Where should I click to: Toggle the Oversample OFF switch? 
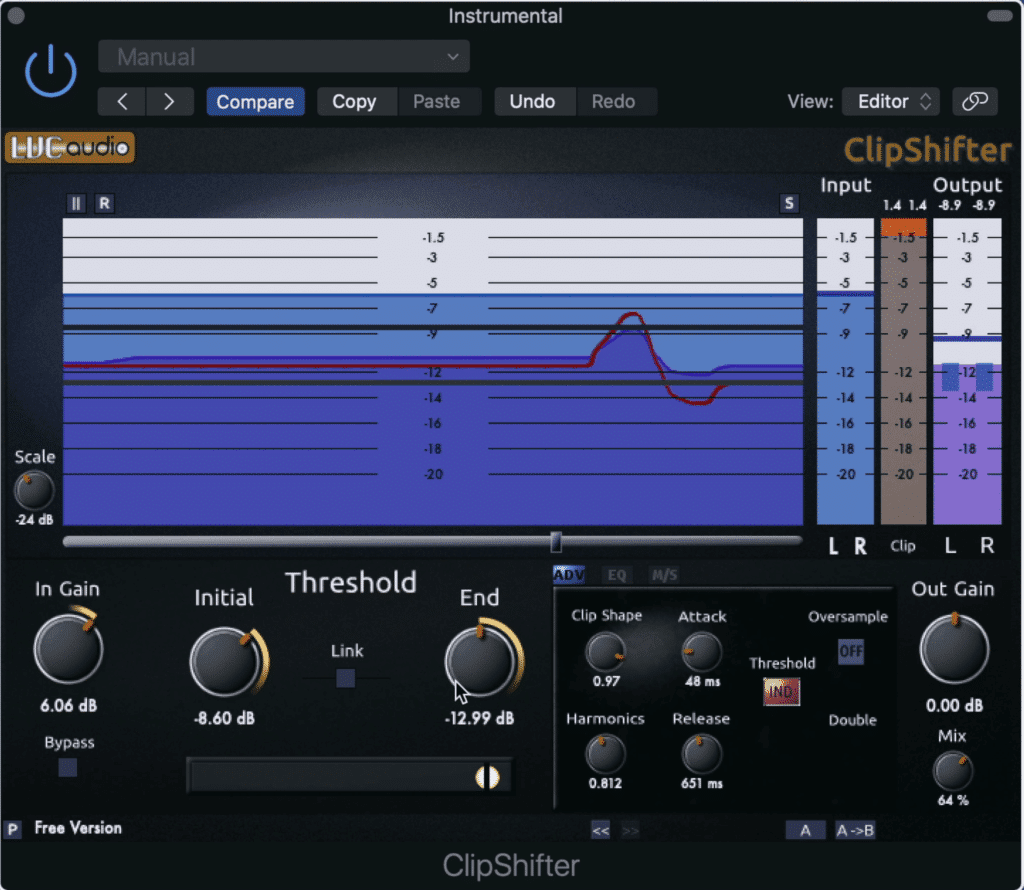click(851, 651)
